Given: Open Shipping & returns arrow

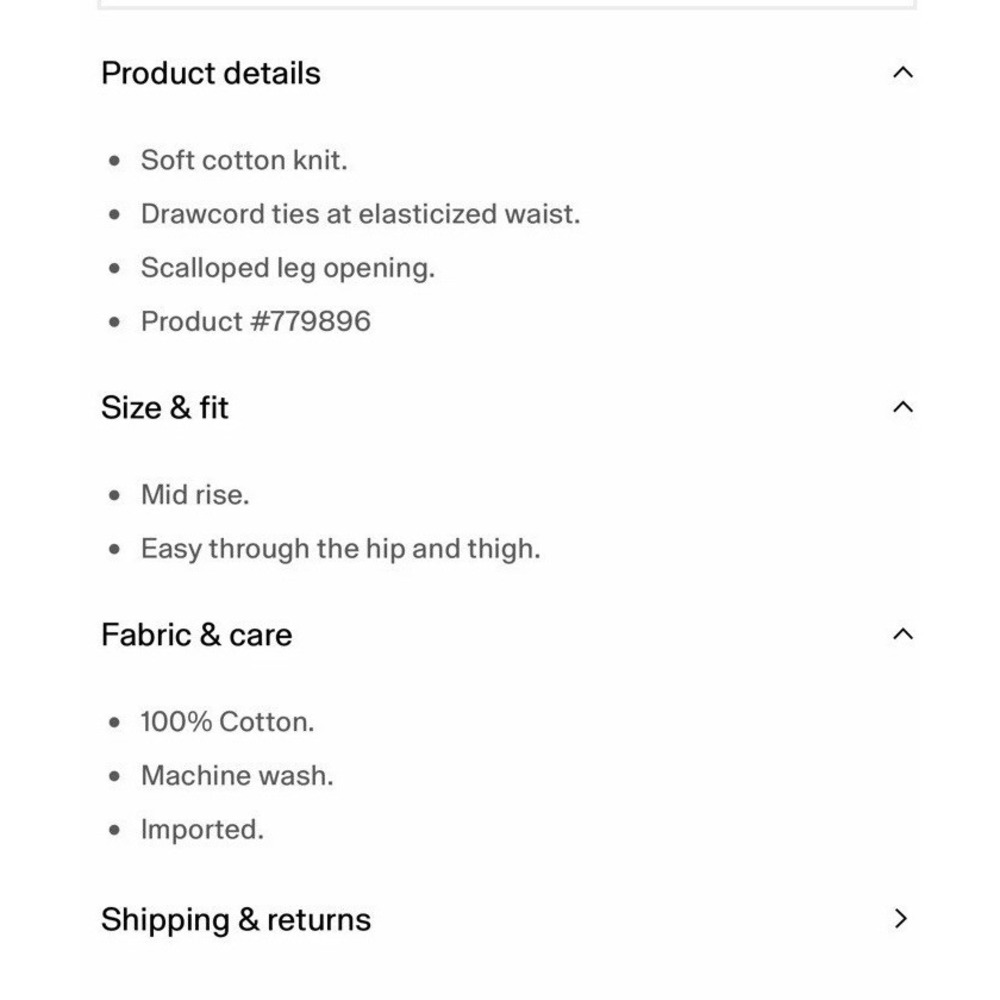Looking at the screenshot, I should tap(901, 918).
